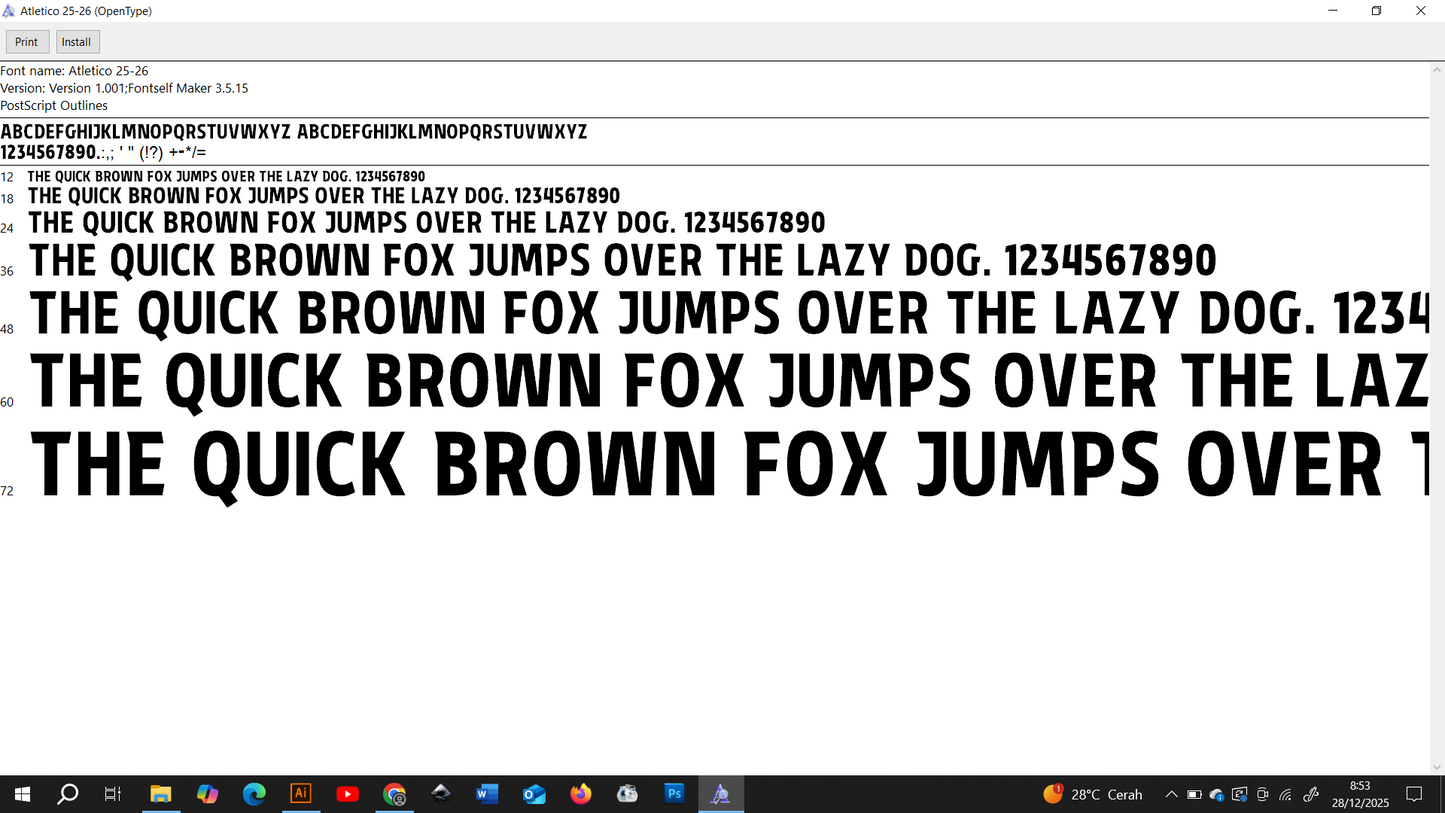Open File Explorer from the taskbar

(x=161, y=794)
